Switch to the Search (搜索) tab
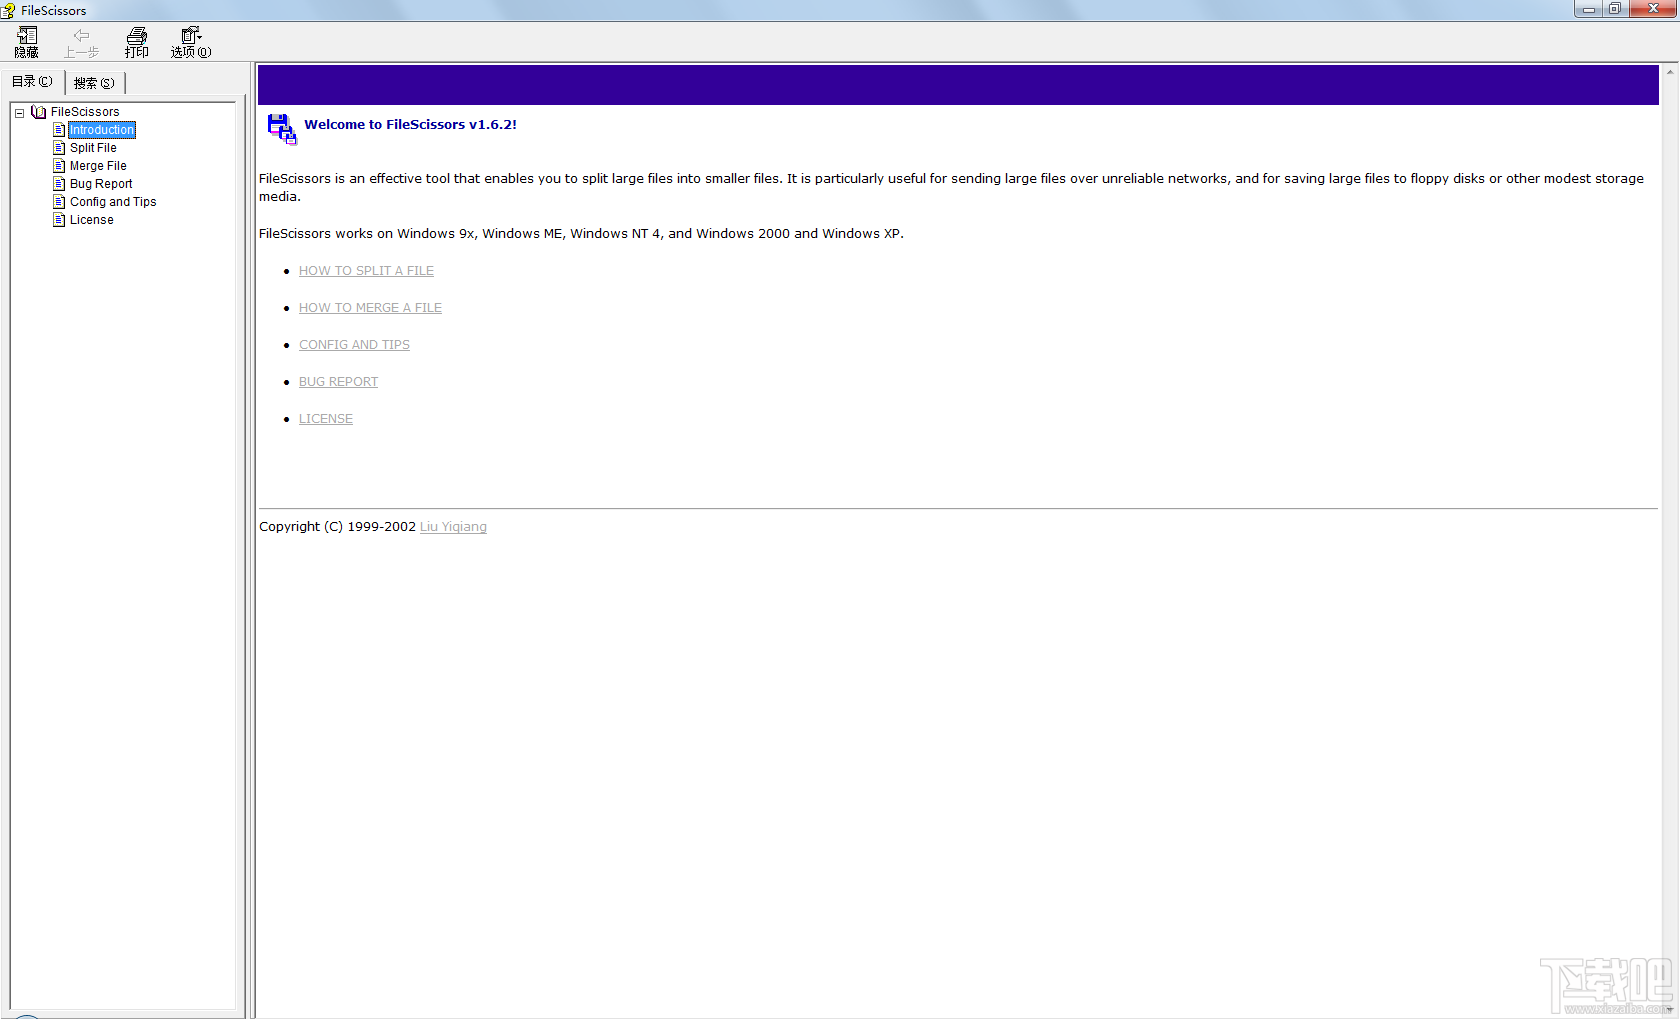 pos(94,83)
